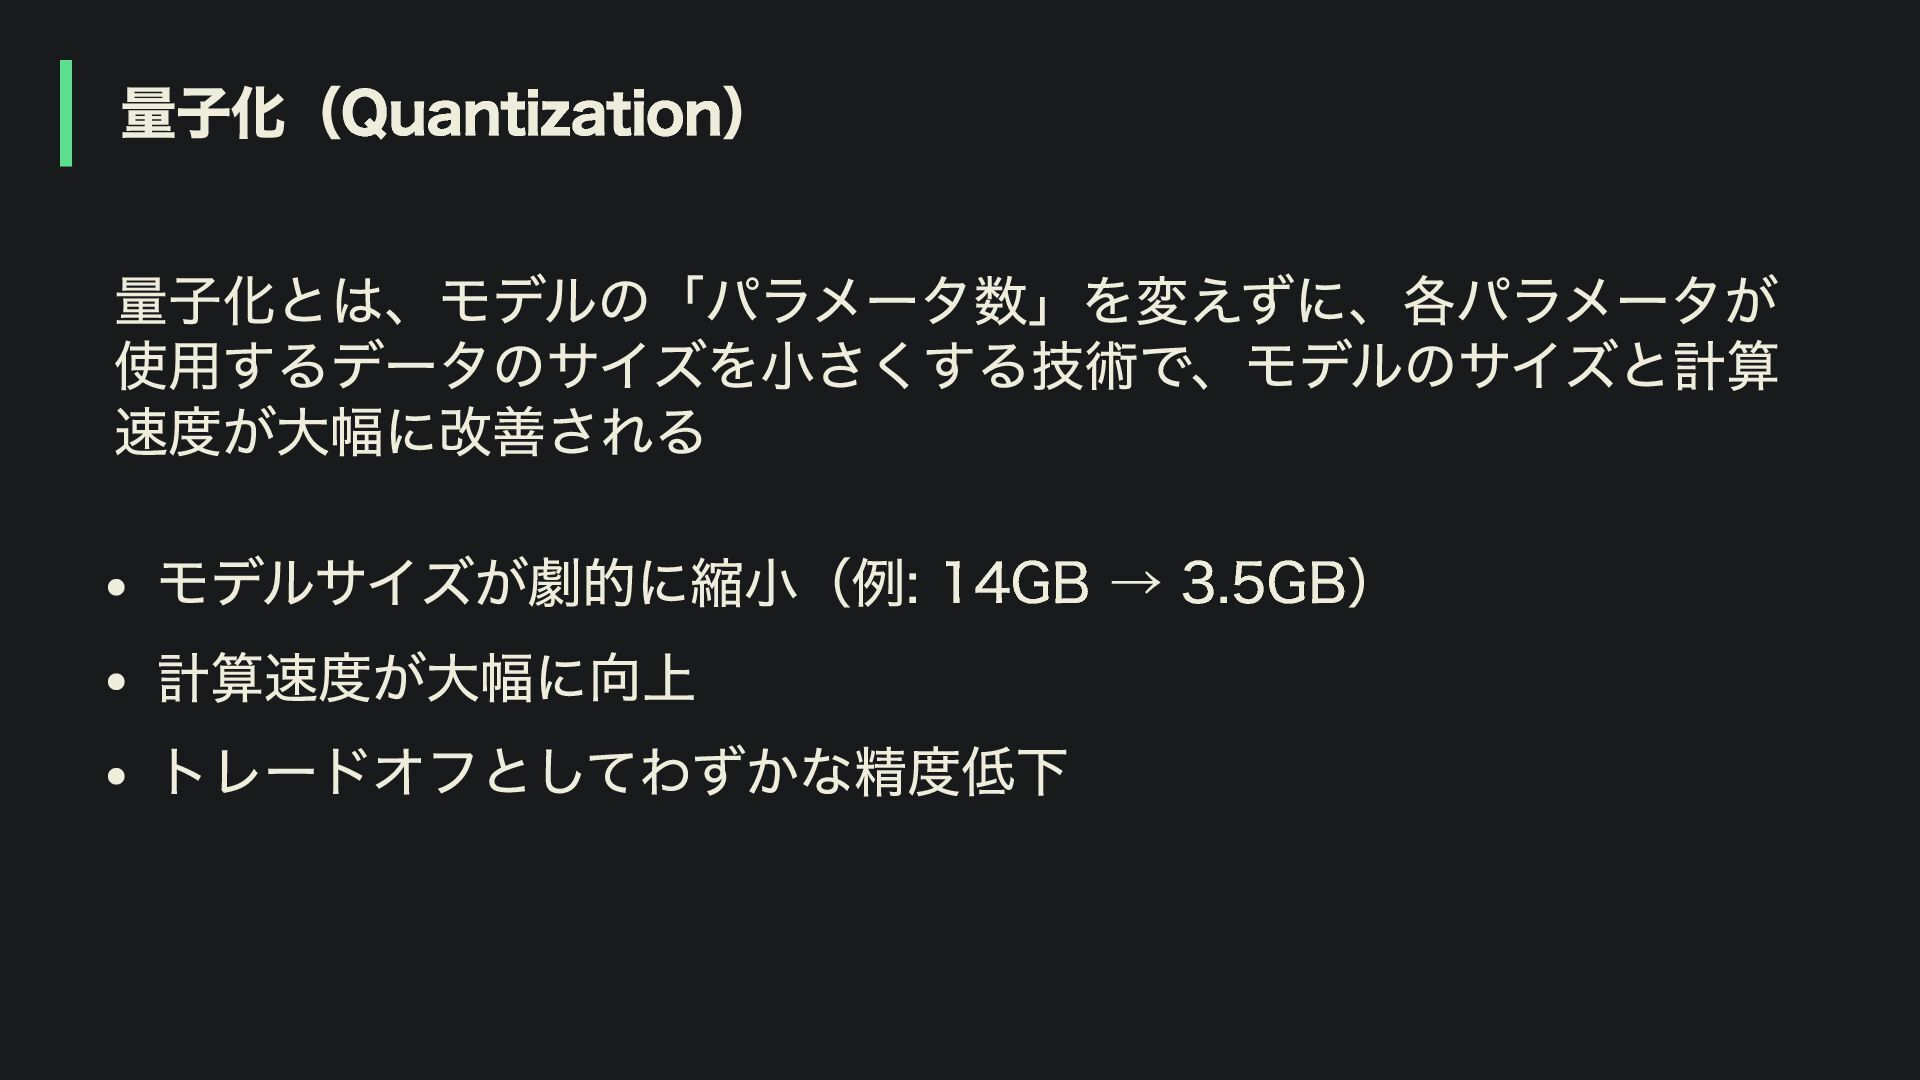Click the third paragraph line 速度が大幅に改善される
Screen dimensions: 1920x1080
click(x=411, y=432)
